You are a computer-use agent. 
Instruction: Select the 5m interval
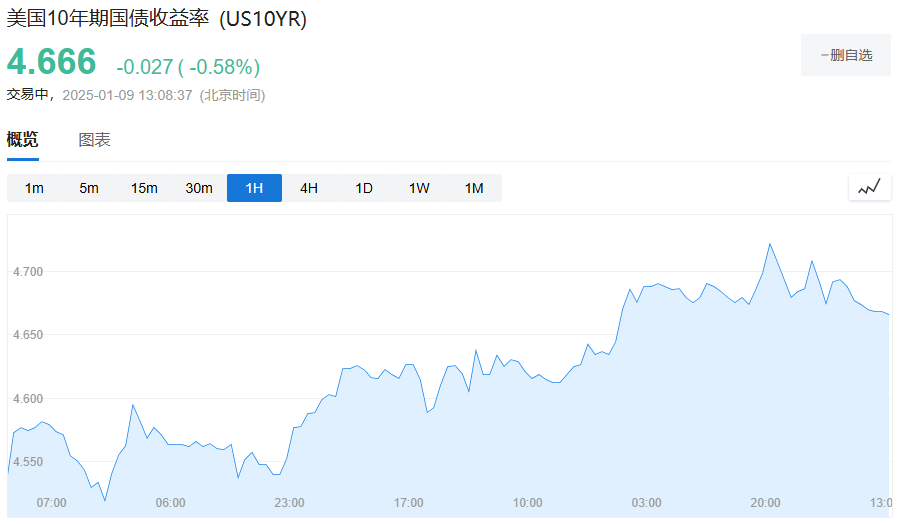point(89,188)
